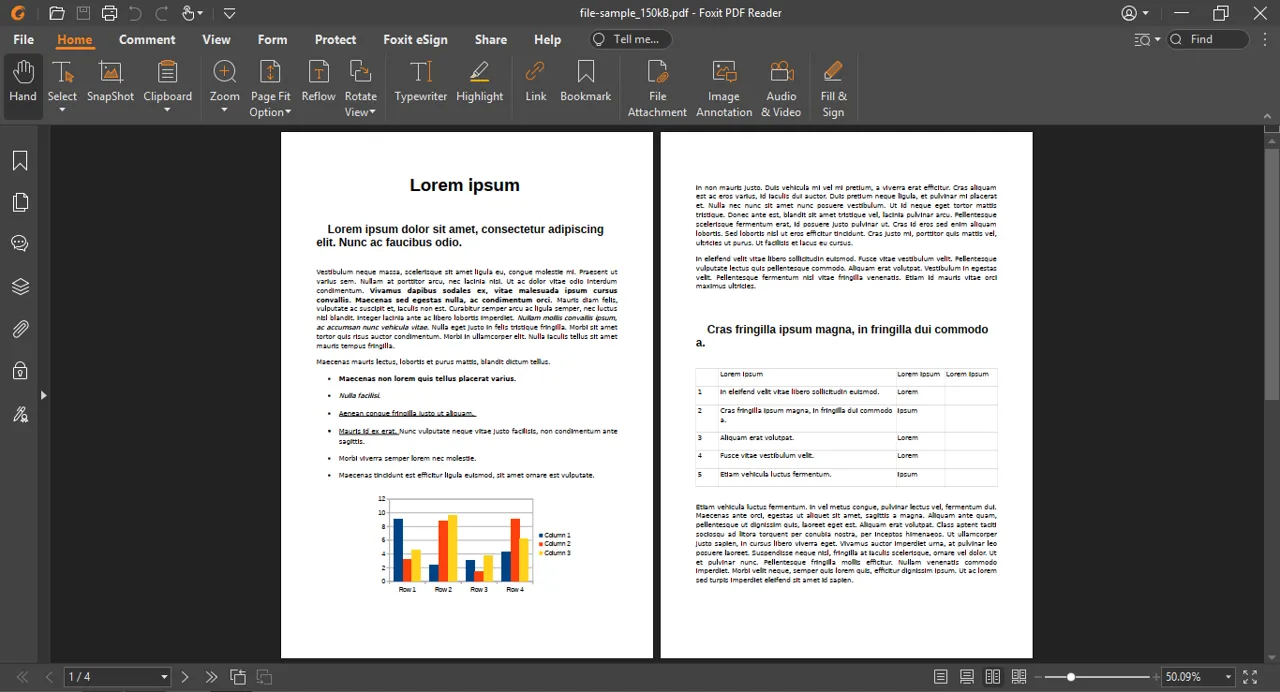
Task: Open the Help tab
Action: pyautogui.click(x=547, y=39)
